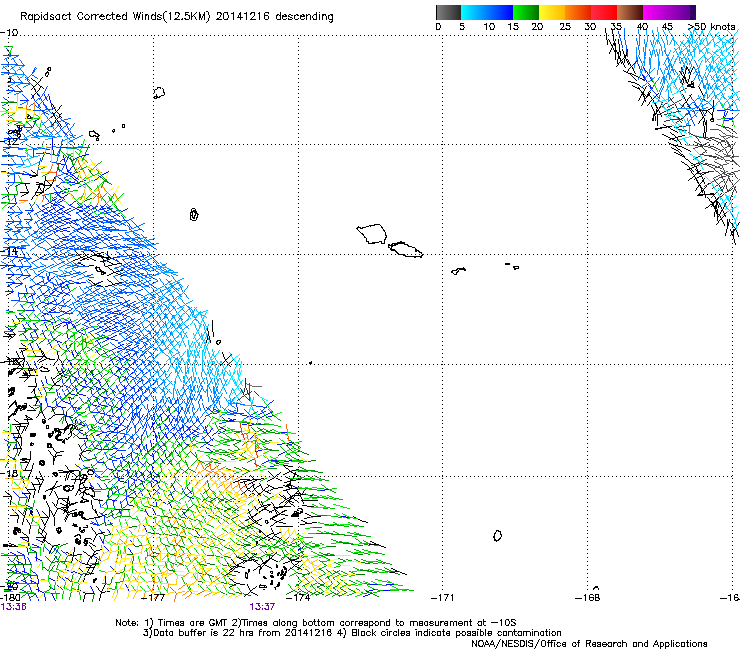Click the "-18" latitude label

(x=9, y=473)
